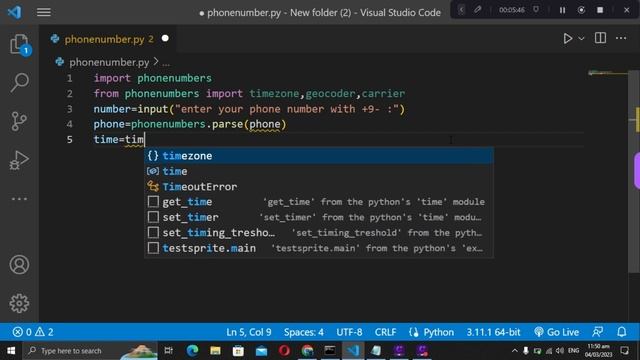Open the Accounts menu icon

[19, 265]
